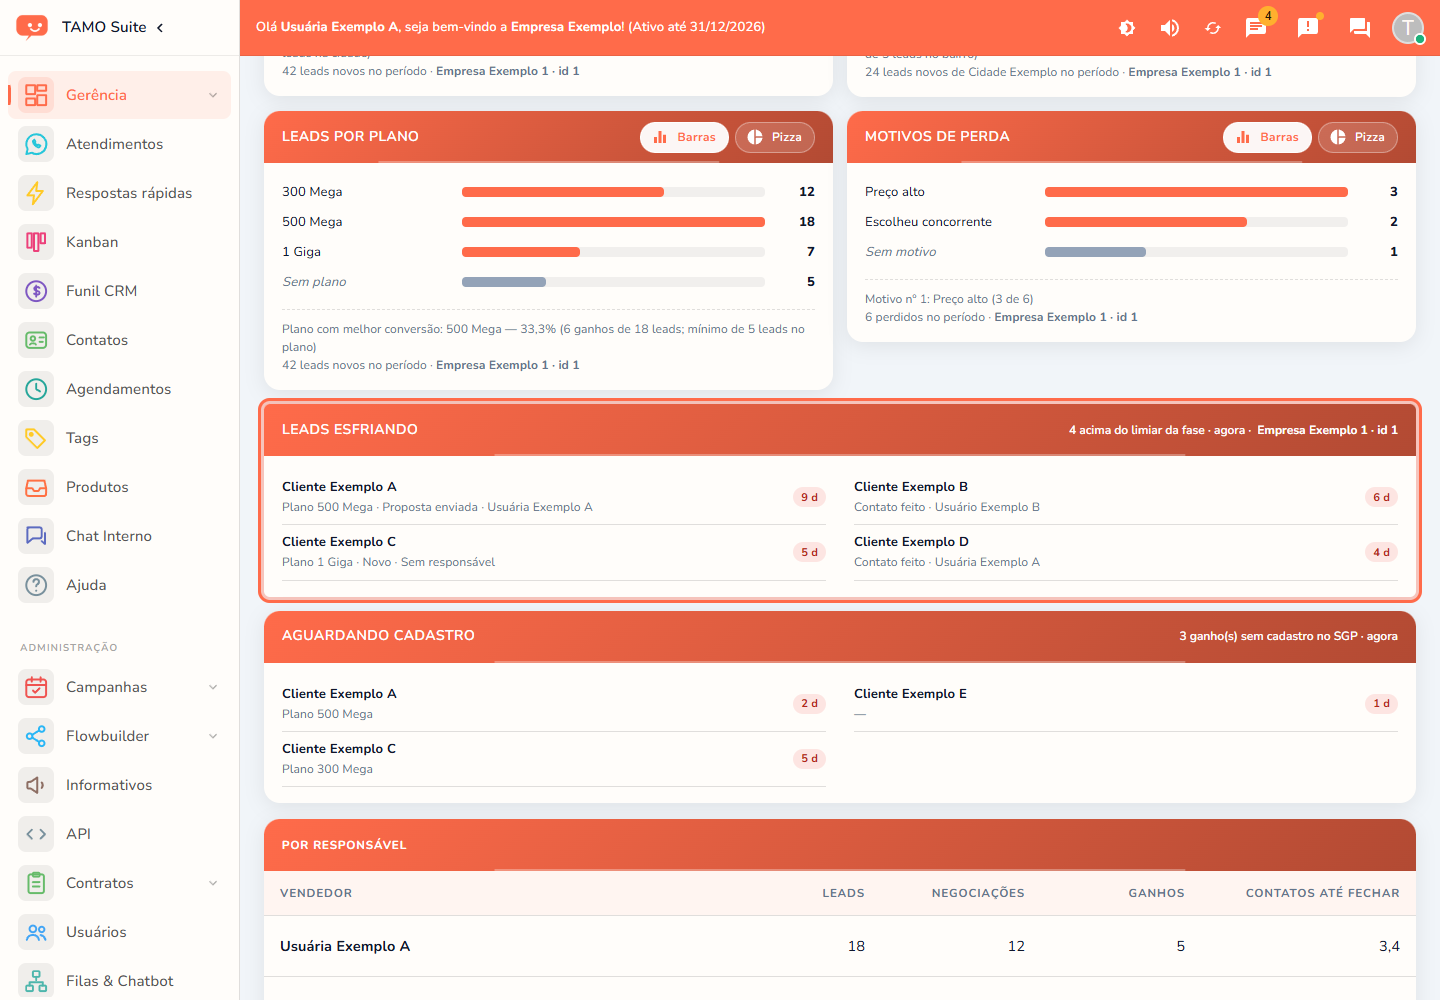Image resolution: width=1440 pixels, height=1000 pixels.
Task: Open Cliente Exemplo B lead row
Action: pyautogui.click(x=1126, y=497)
